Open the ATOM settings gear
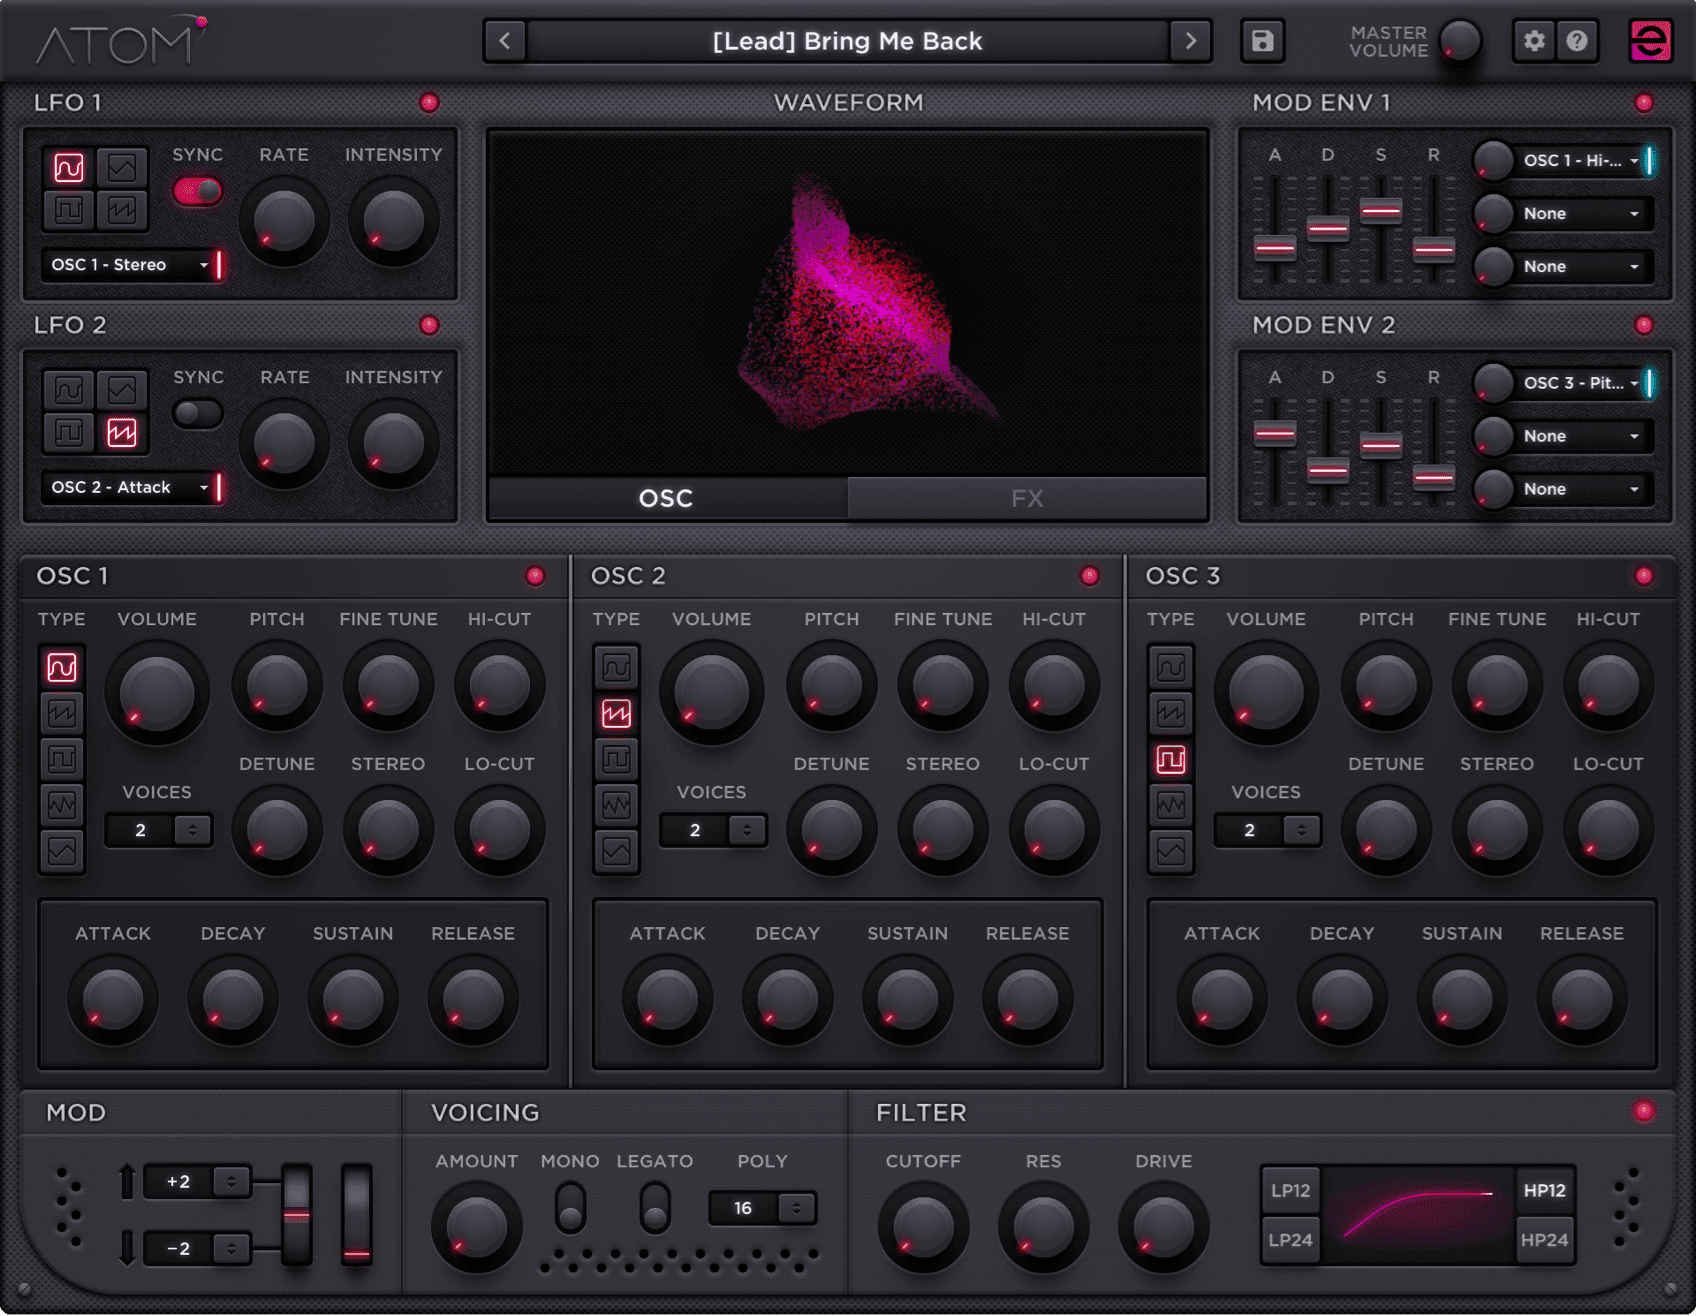 pos(1533,41)
